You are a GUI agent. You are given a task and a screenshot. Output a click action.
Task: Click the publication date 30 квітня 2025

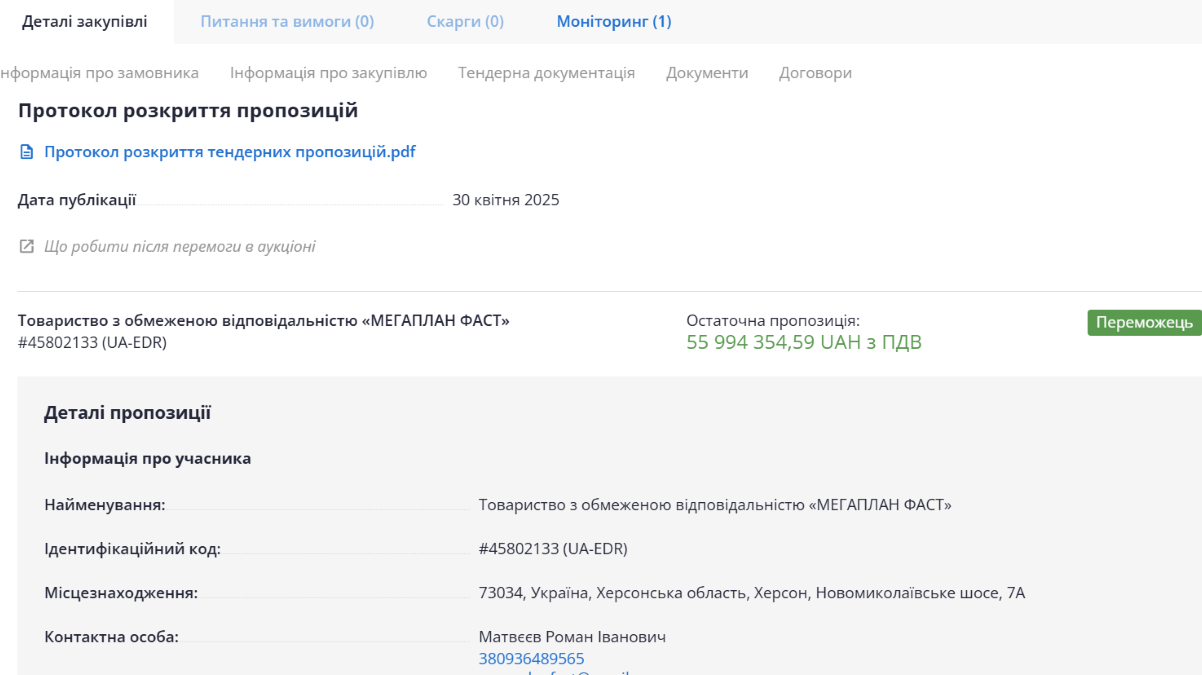coord(505,200)
